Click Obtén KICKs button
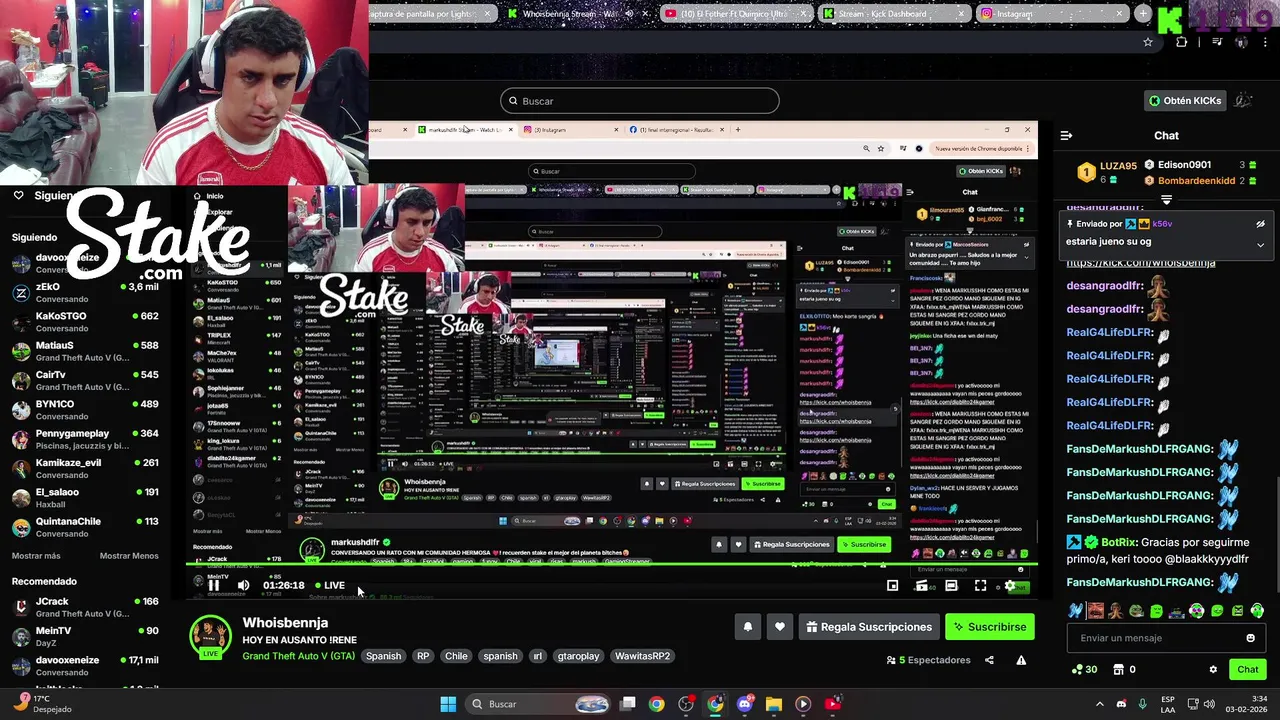1280x720 pixels. click(x=1185, y=100)
